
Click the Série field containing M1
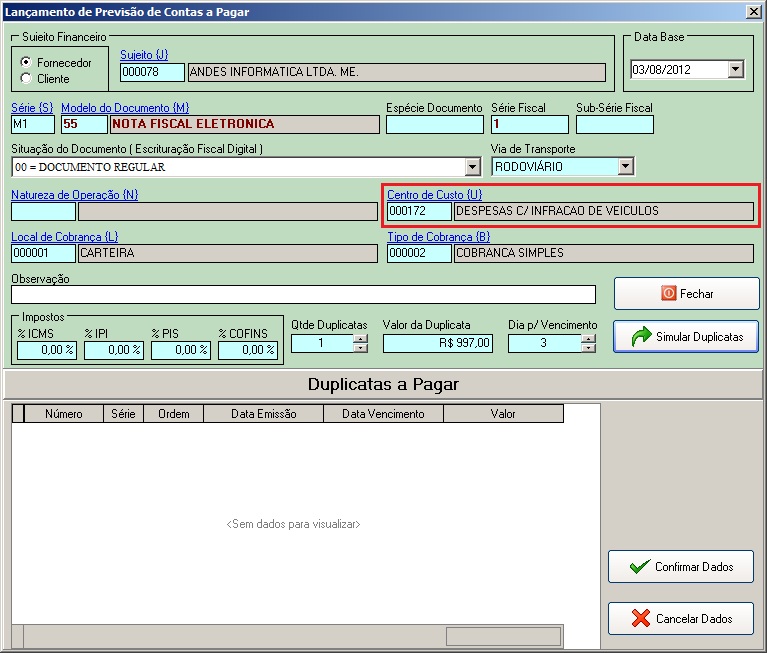(33, 124)
